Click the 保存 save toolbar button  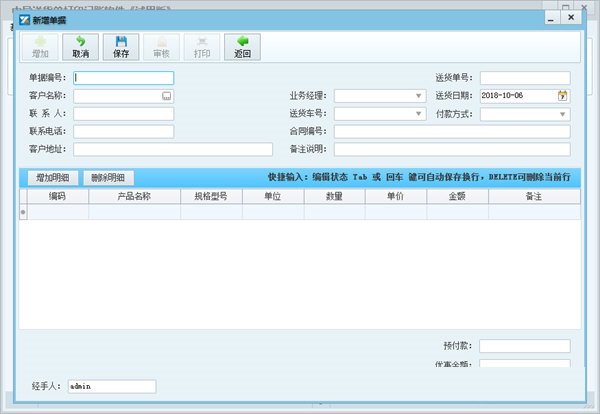121,47
